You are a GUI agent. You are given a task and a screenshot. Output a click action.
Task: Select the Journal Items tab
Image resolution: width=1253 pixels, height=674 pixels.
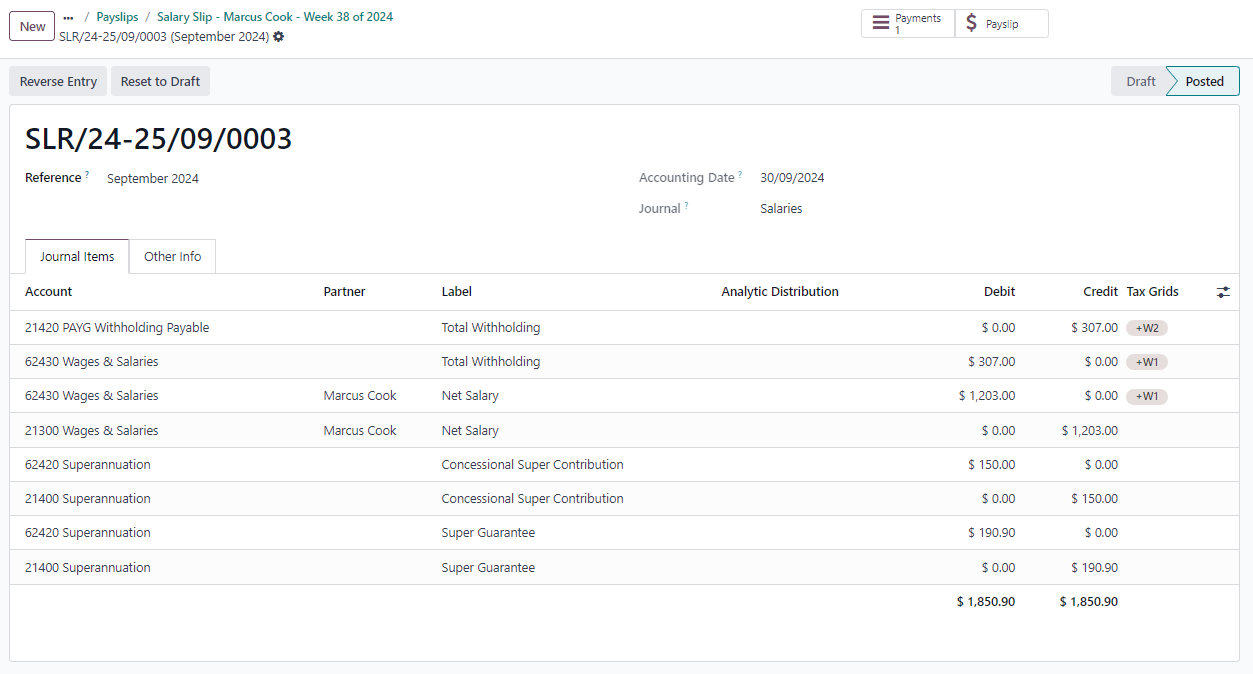pos(77,257)
